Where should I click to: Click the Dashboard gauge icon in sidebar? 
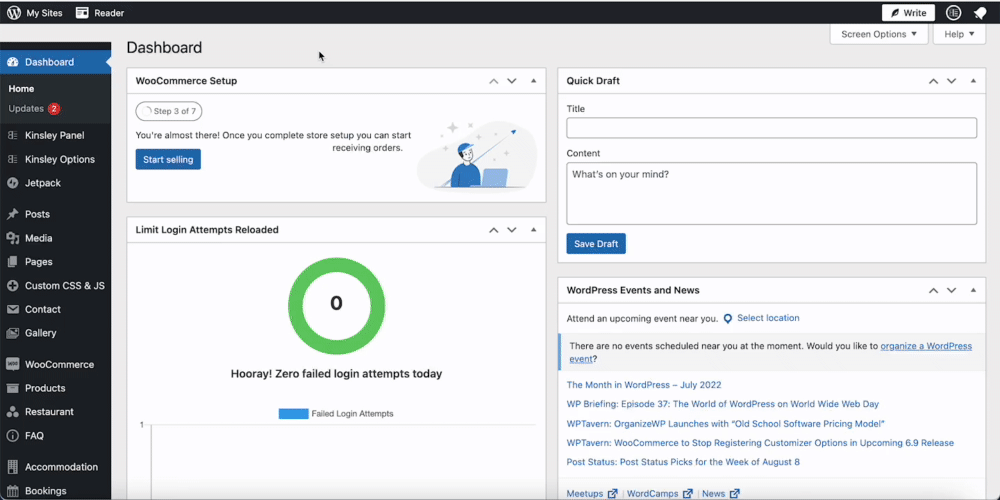[x=12, y=62]
